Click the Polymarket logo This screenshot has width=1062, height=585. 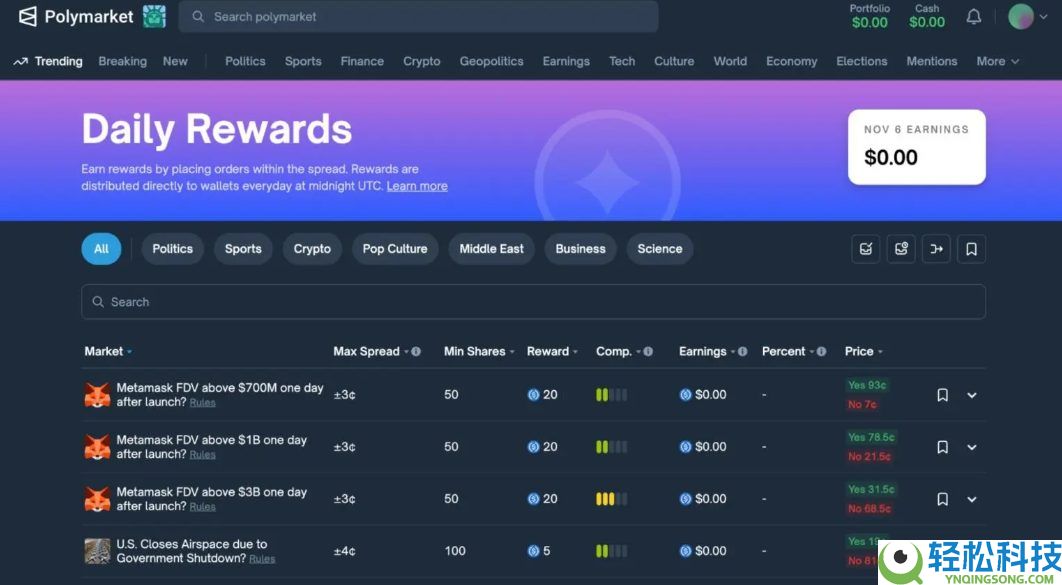click(76, 17)
